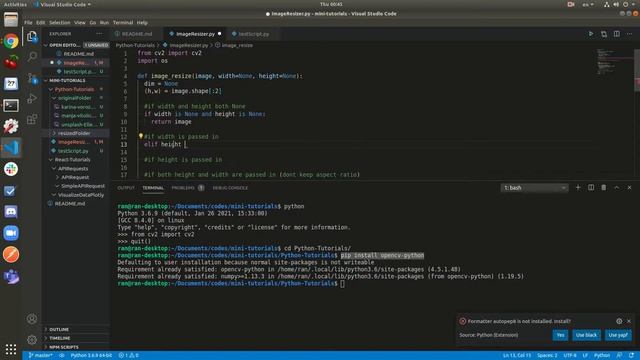Click the Use yapf button
Screen dimensions: 640x360
[618, 335]
